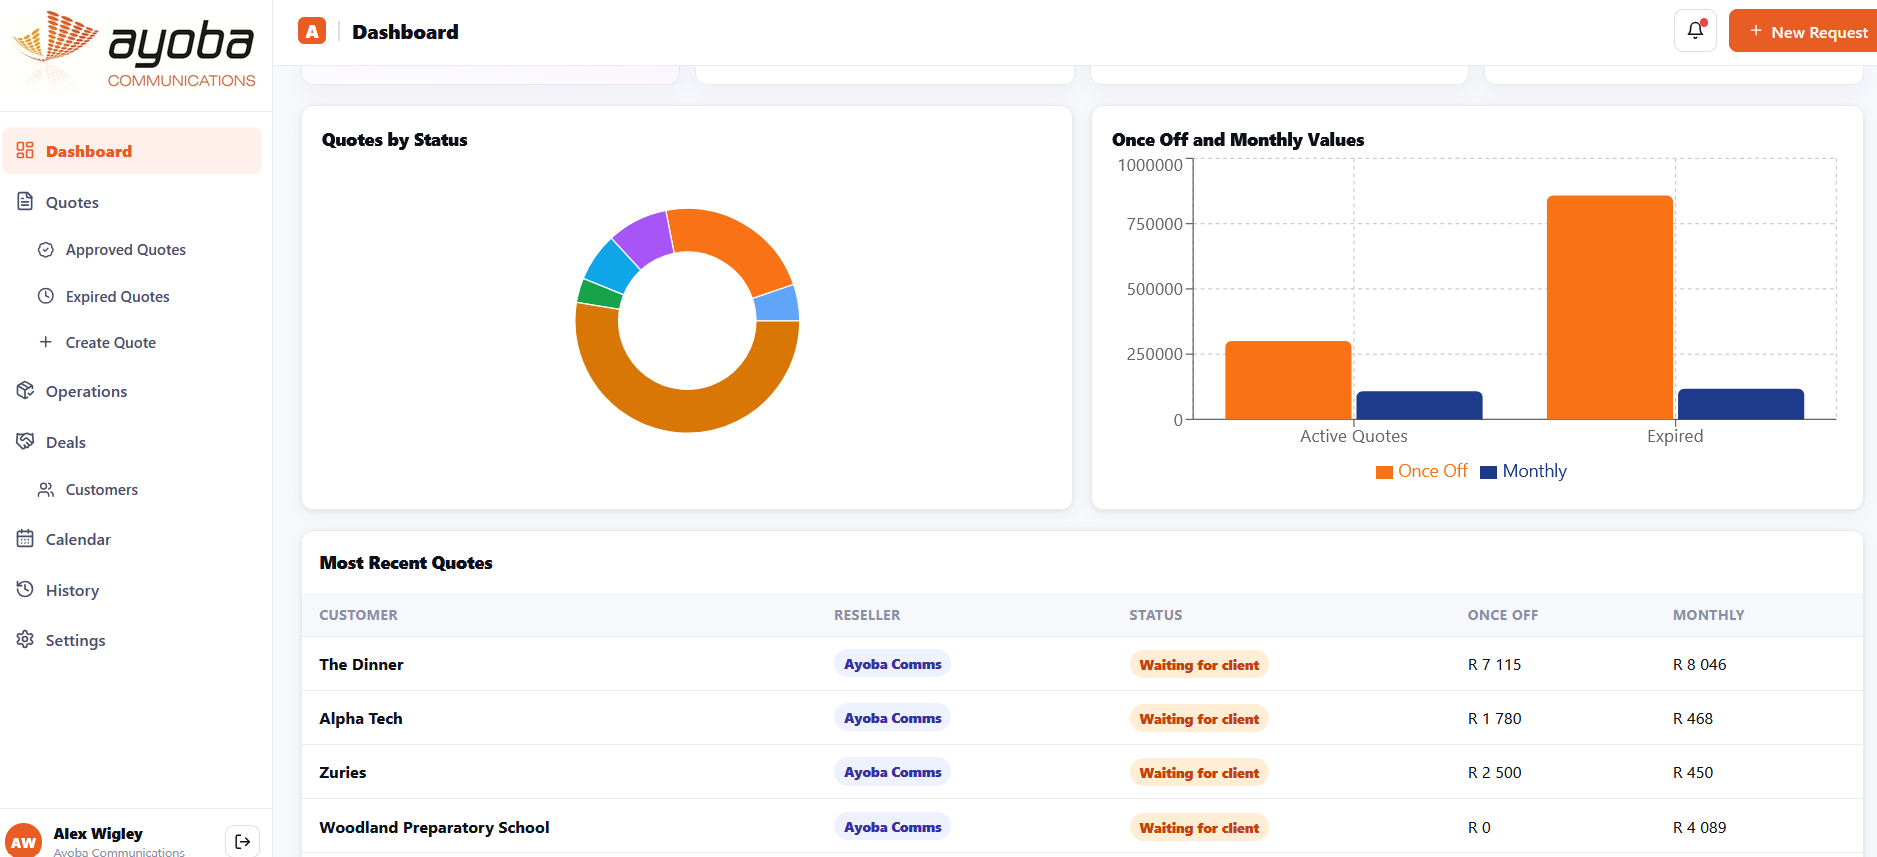The height and width of the screenshot is (857, 1877).
Task: Open Expired Quotes page
Action: coord(118,296)
